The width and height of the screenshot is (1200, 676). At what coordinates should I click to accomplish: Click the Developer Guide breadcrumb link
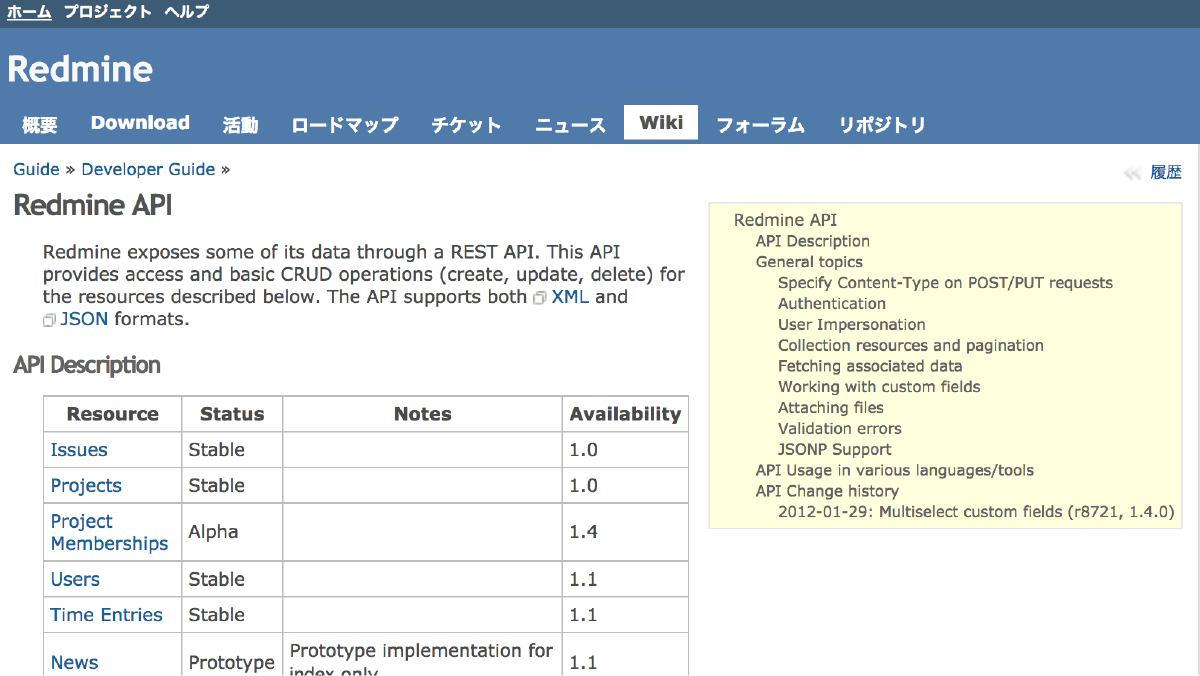click(x=148, y=170)
